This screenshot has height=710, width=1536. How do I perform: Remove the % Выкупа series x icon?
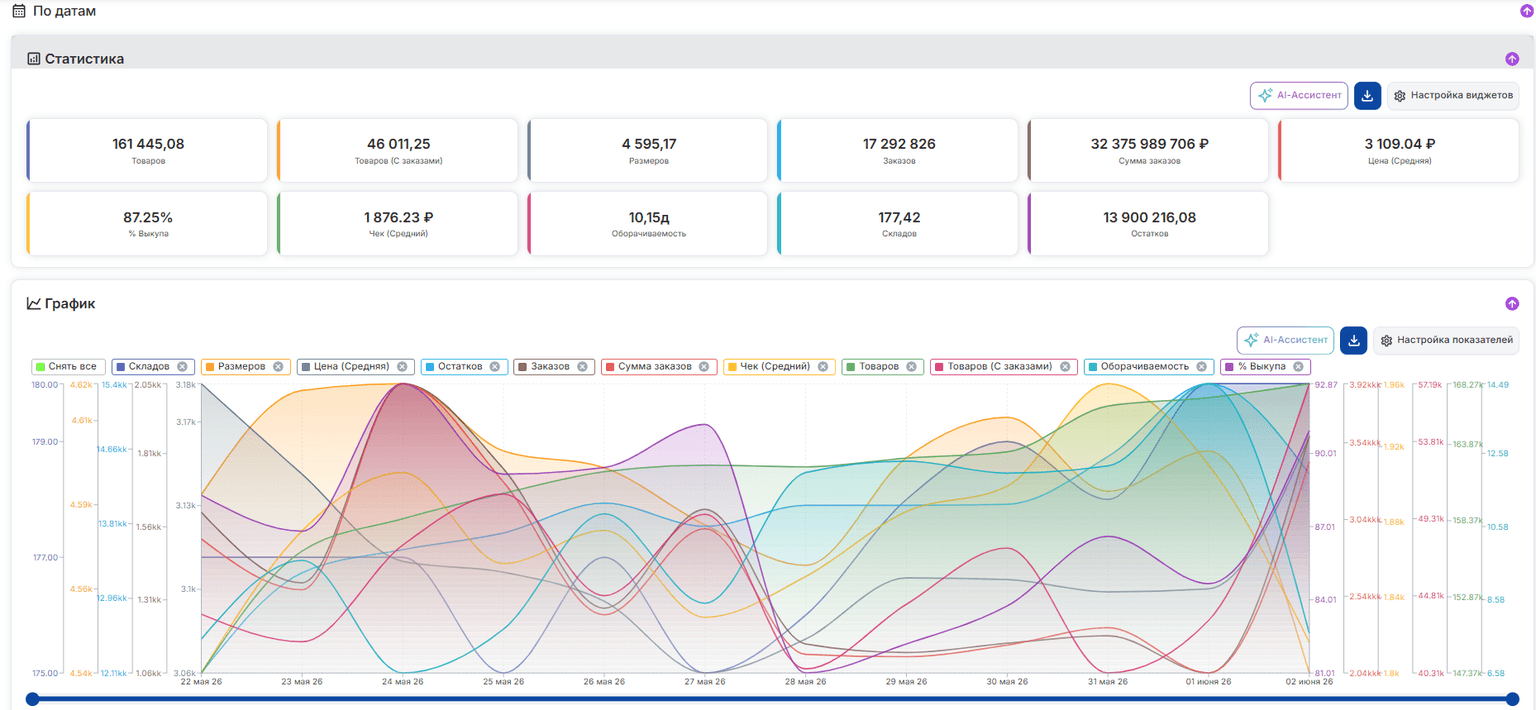tap(1298, 367)
